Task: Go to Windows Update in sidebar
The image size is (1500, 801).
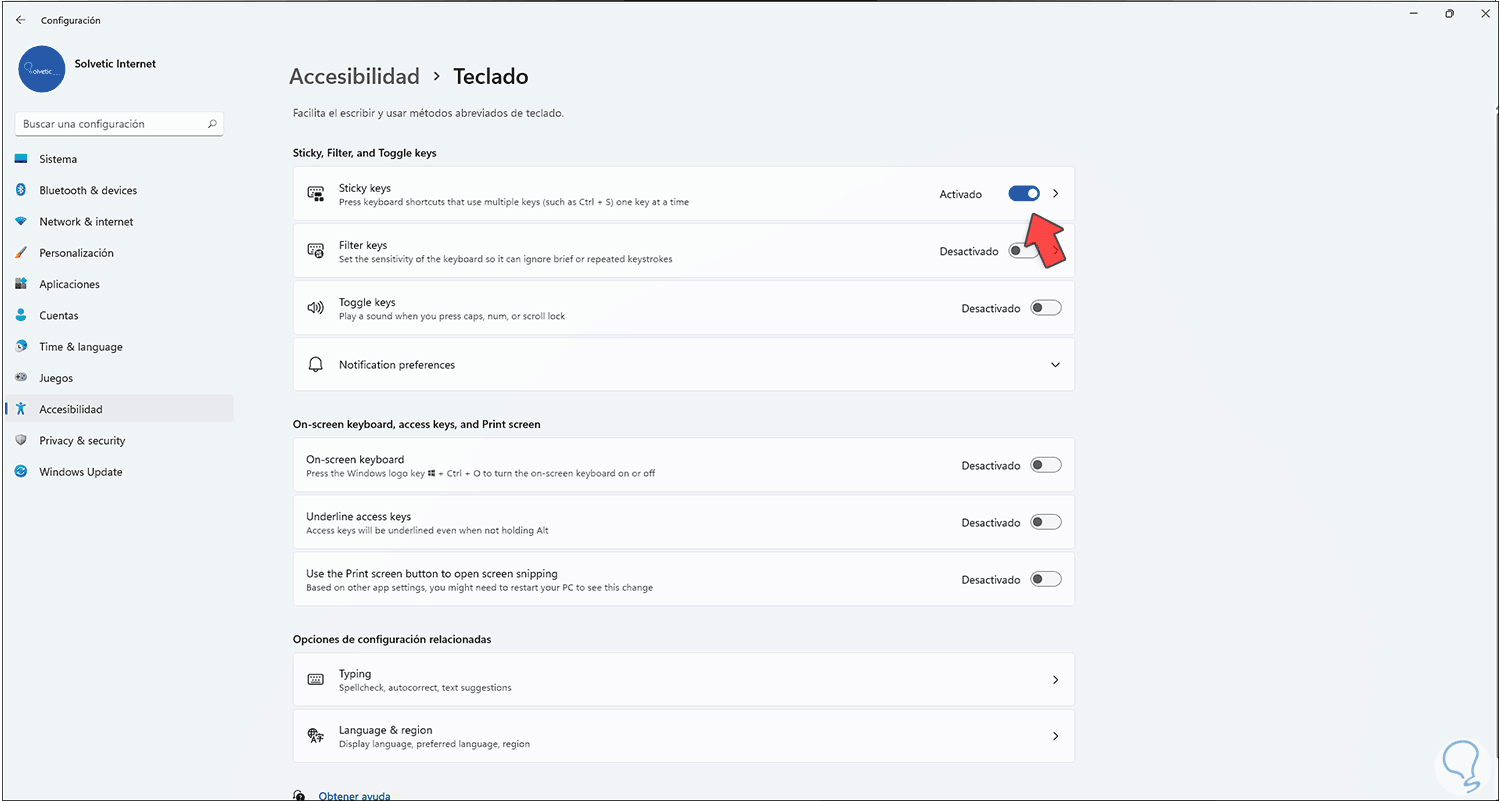Action: point(80,472)
